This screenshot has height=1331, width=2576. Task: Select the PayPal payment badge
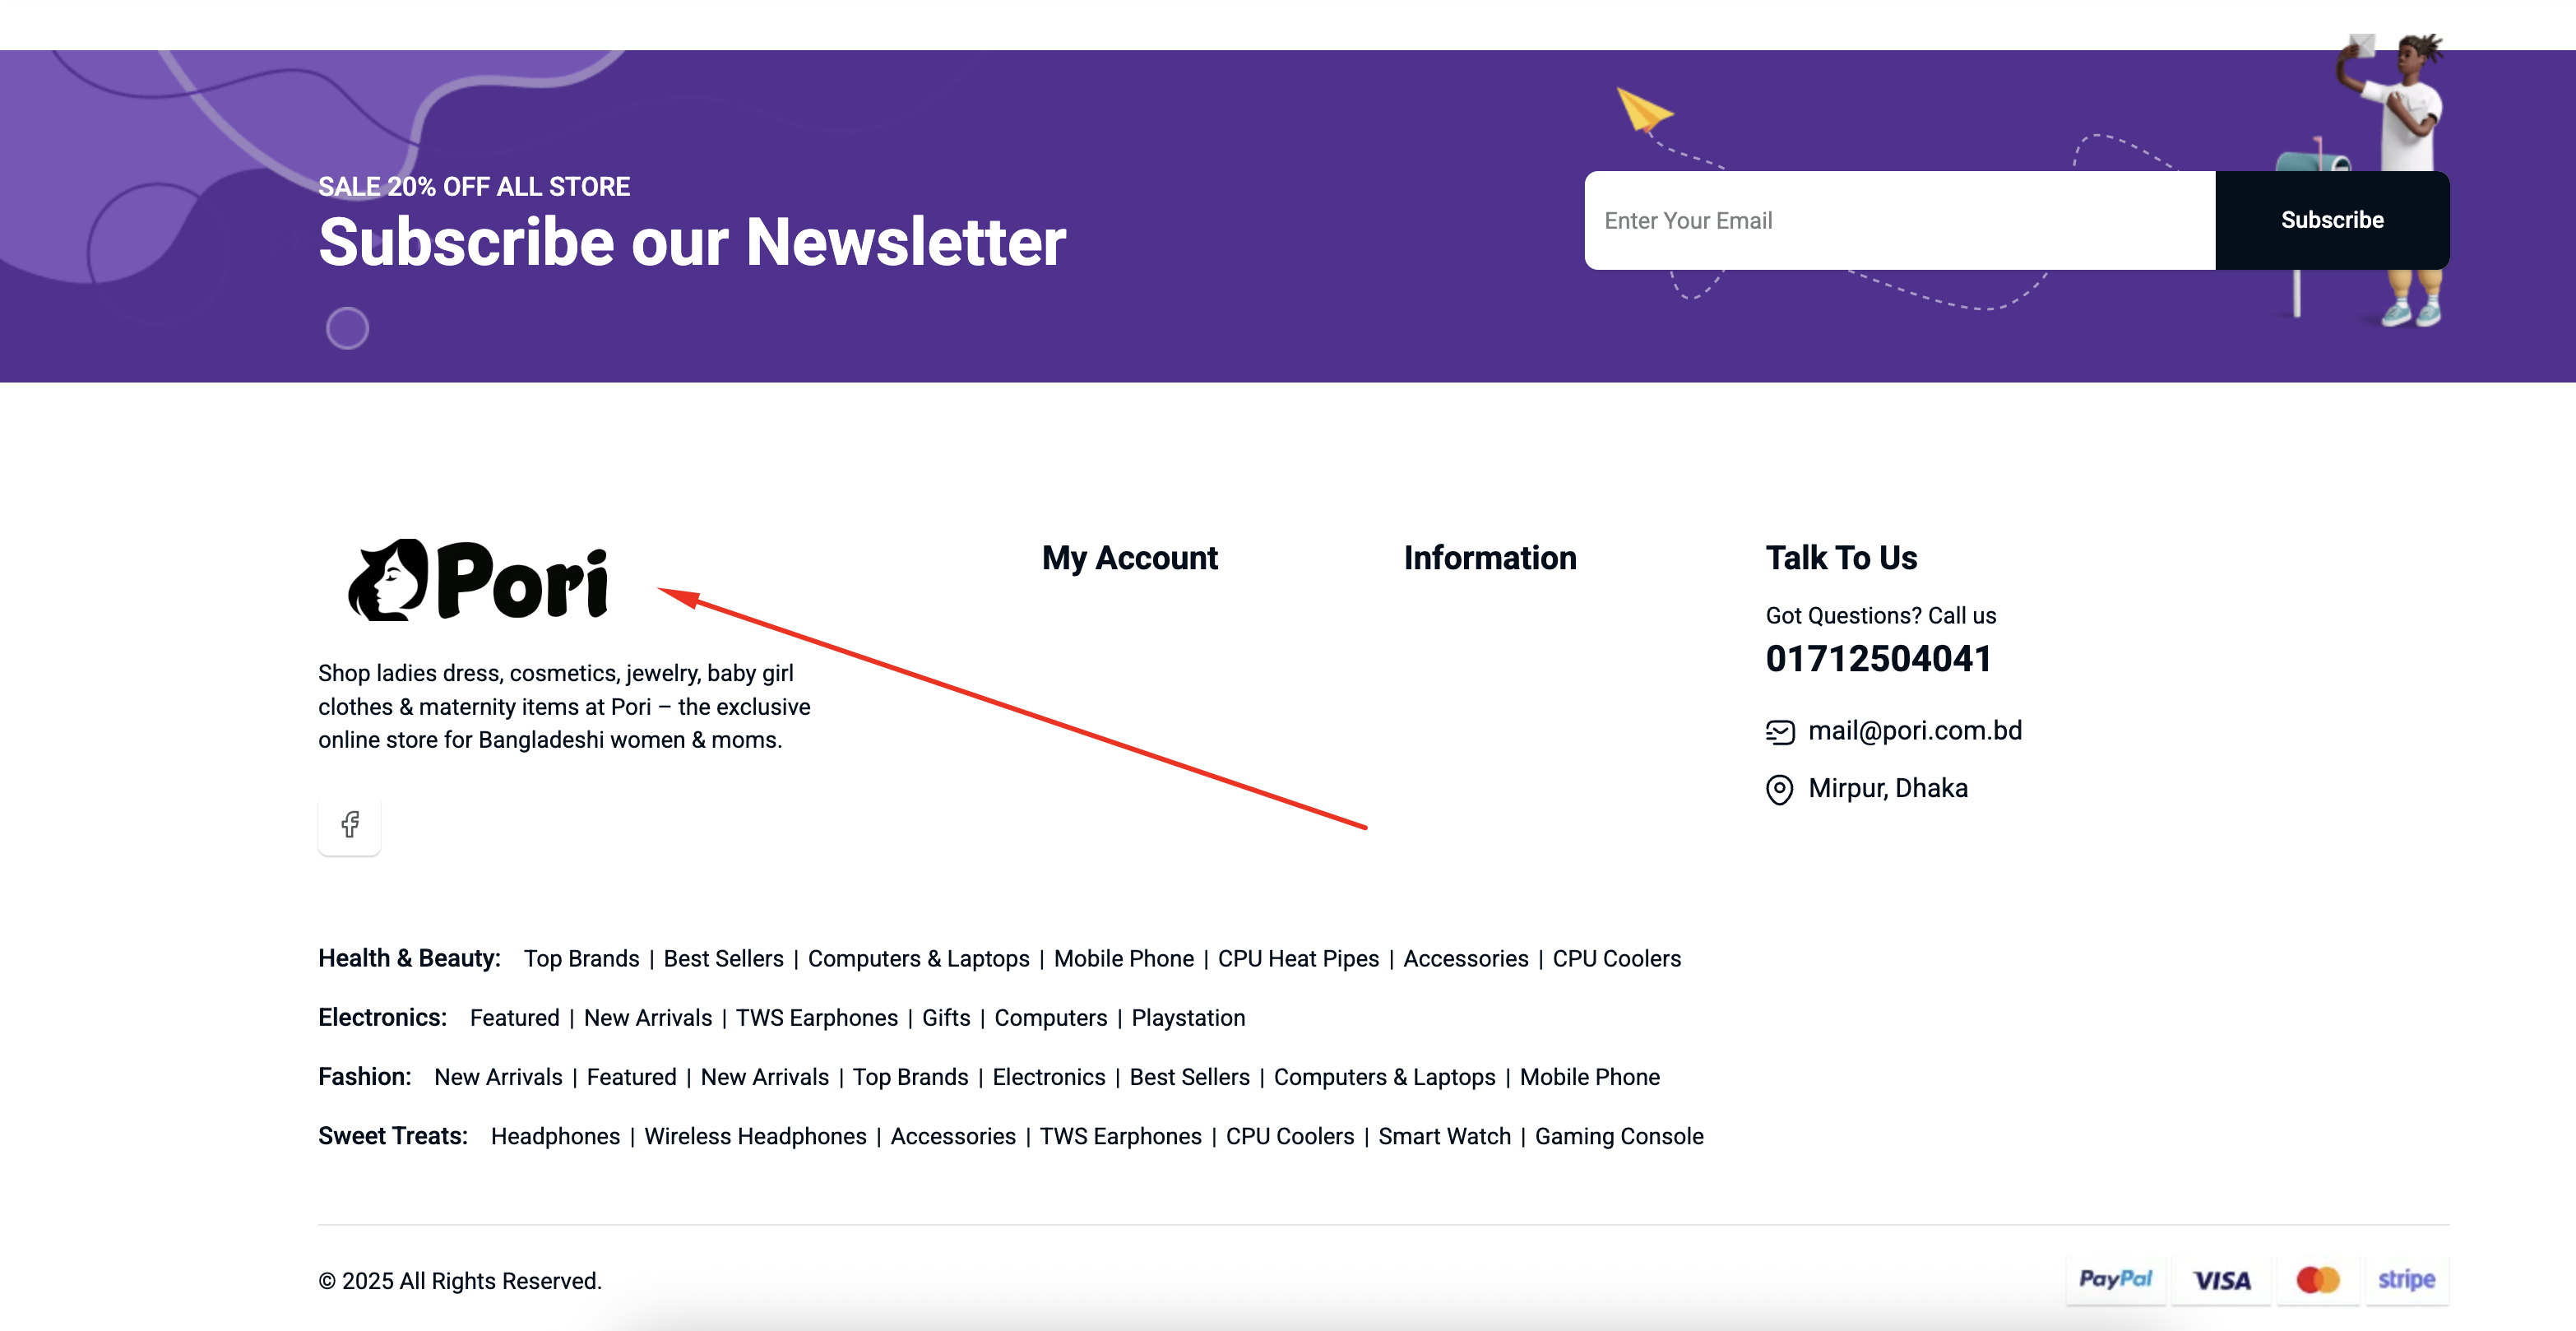(x=2115, y=1280)
